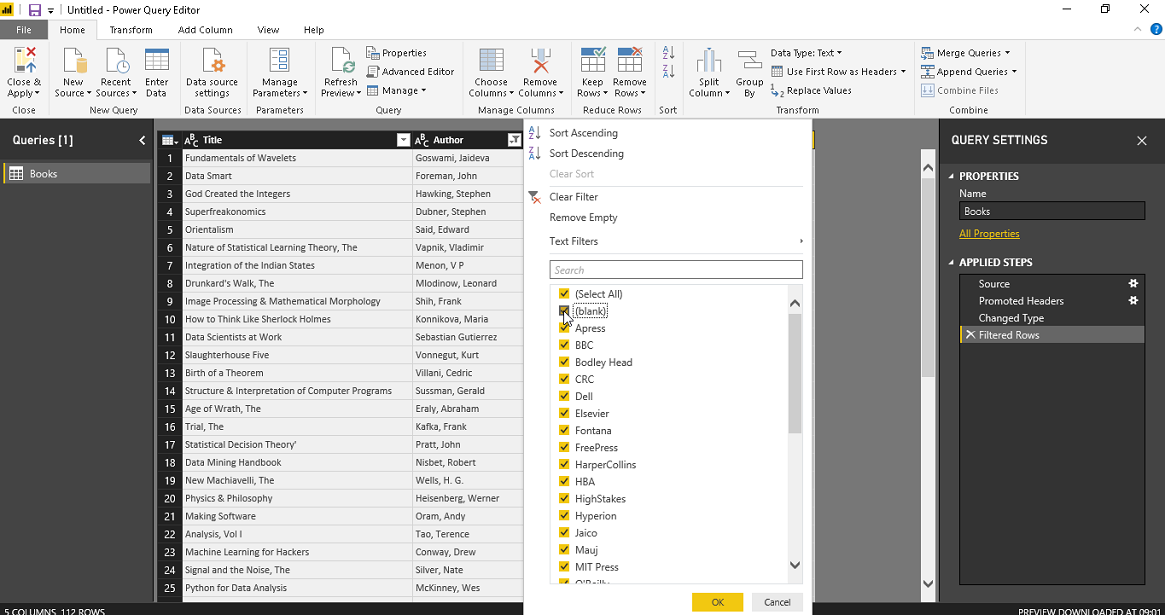This screenshot has height=615, width=1165.
Task: Open the help question mark icon
Action: pos(1155,29)
